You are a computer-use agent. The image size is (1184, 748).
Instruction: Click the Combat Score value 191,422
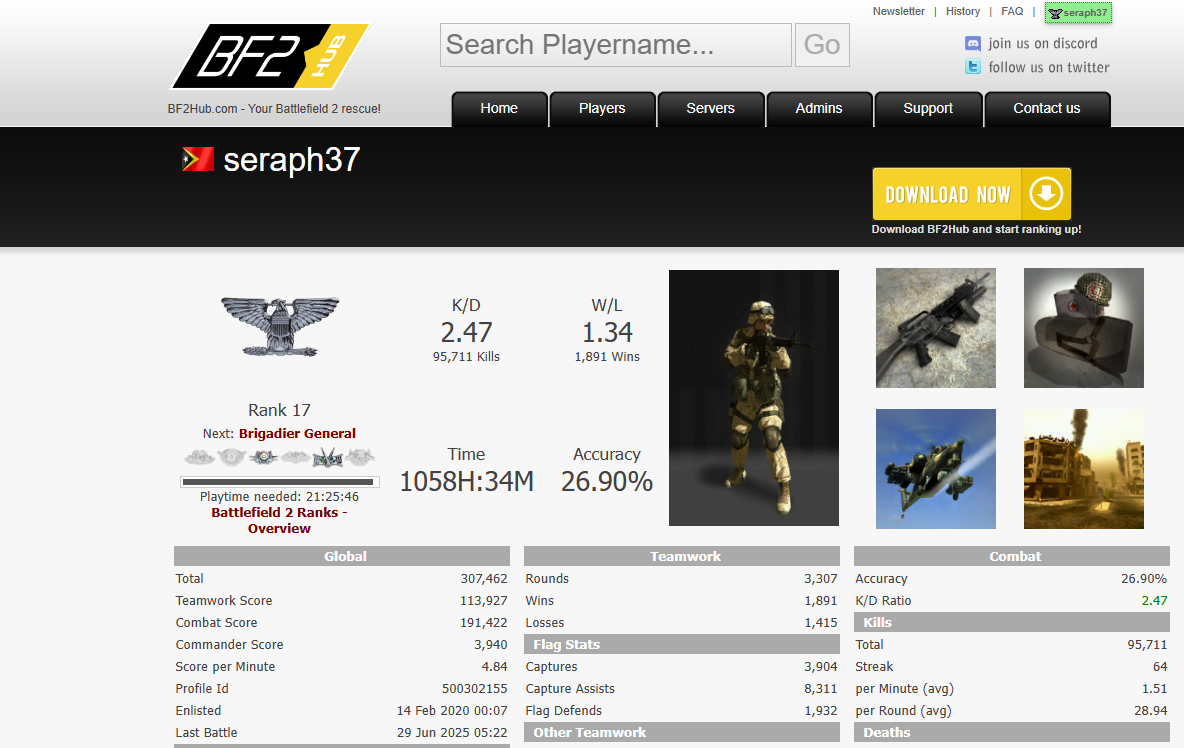click(x=484, y=623)
